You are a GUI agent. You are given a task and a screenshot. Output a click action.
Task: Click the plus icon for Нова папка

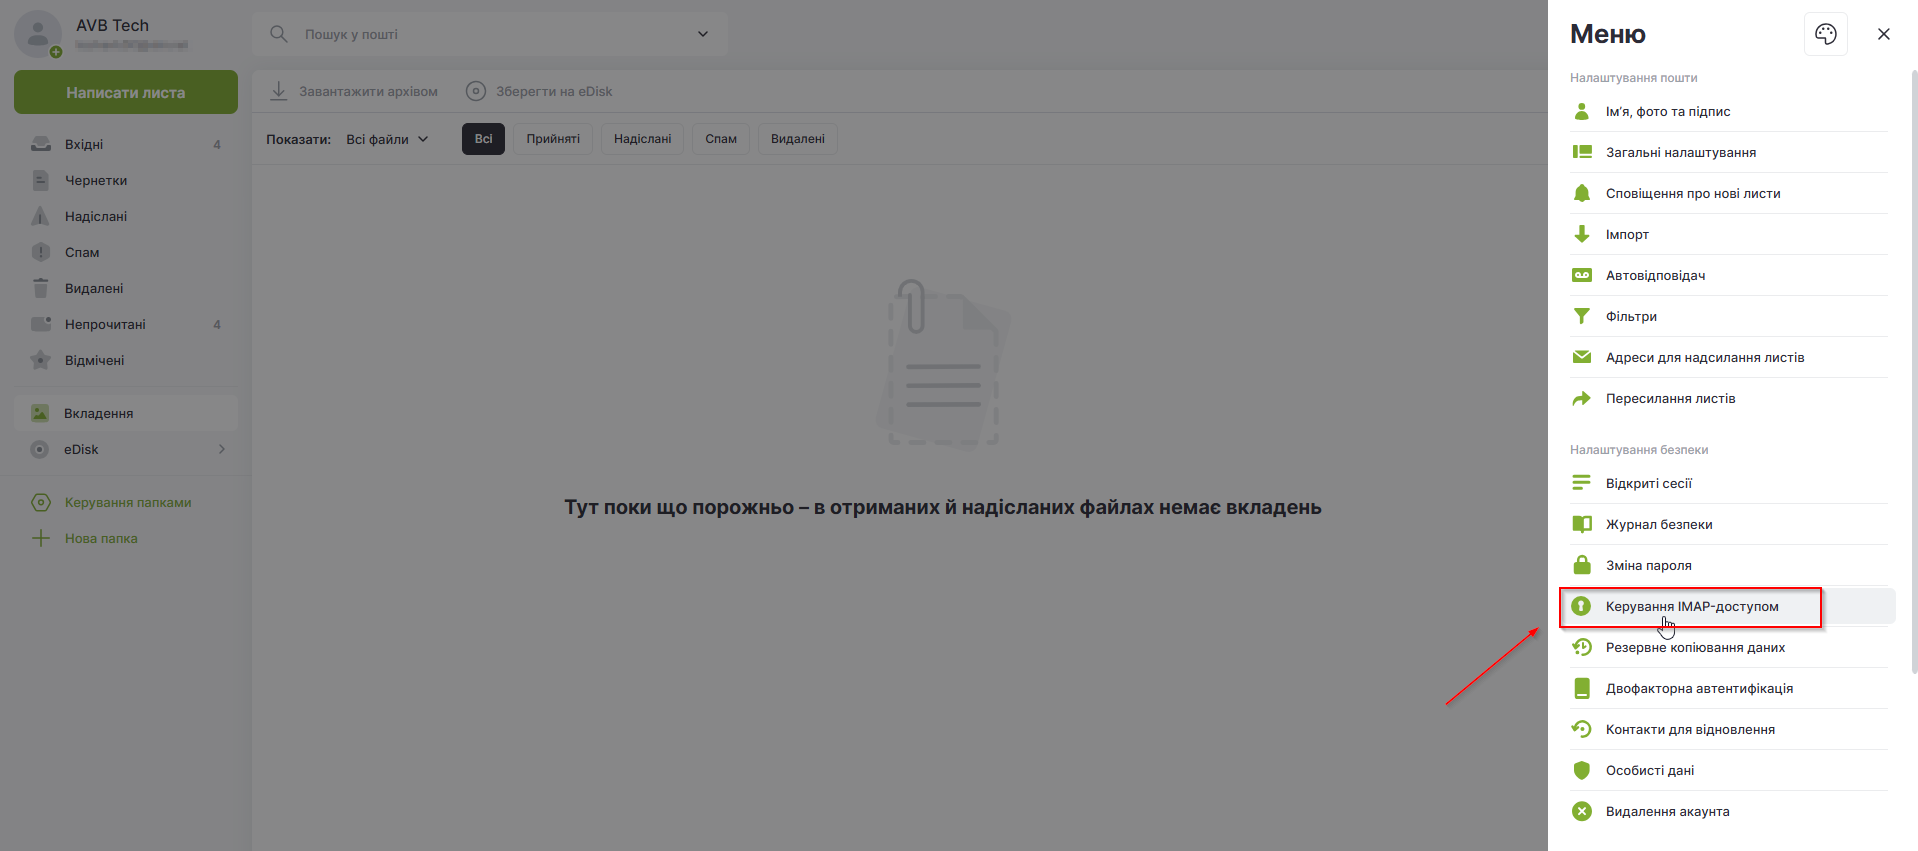click(x=41, y=538)
